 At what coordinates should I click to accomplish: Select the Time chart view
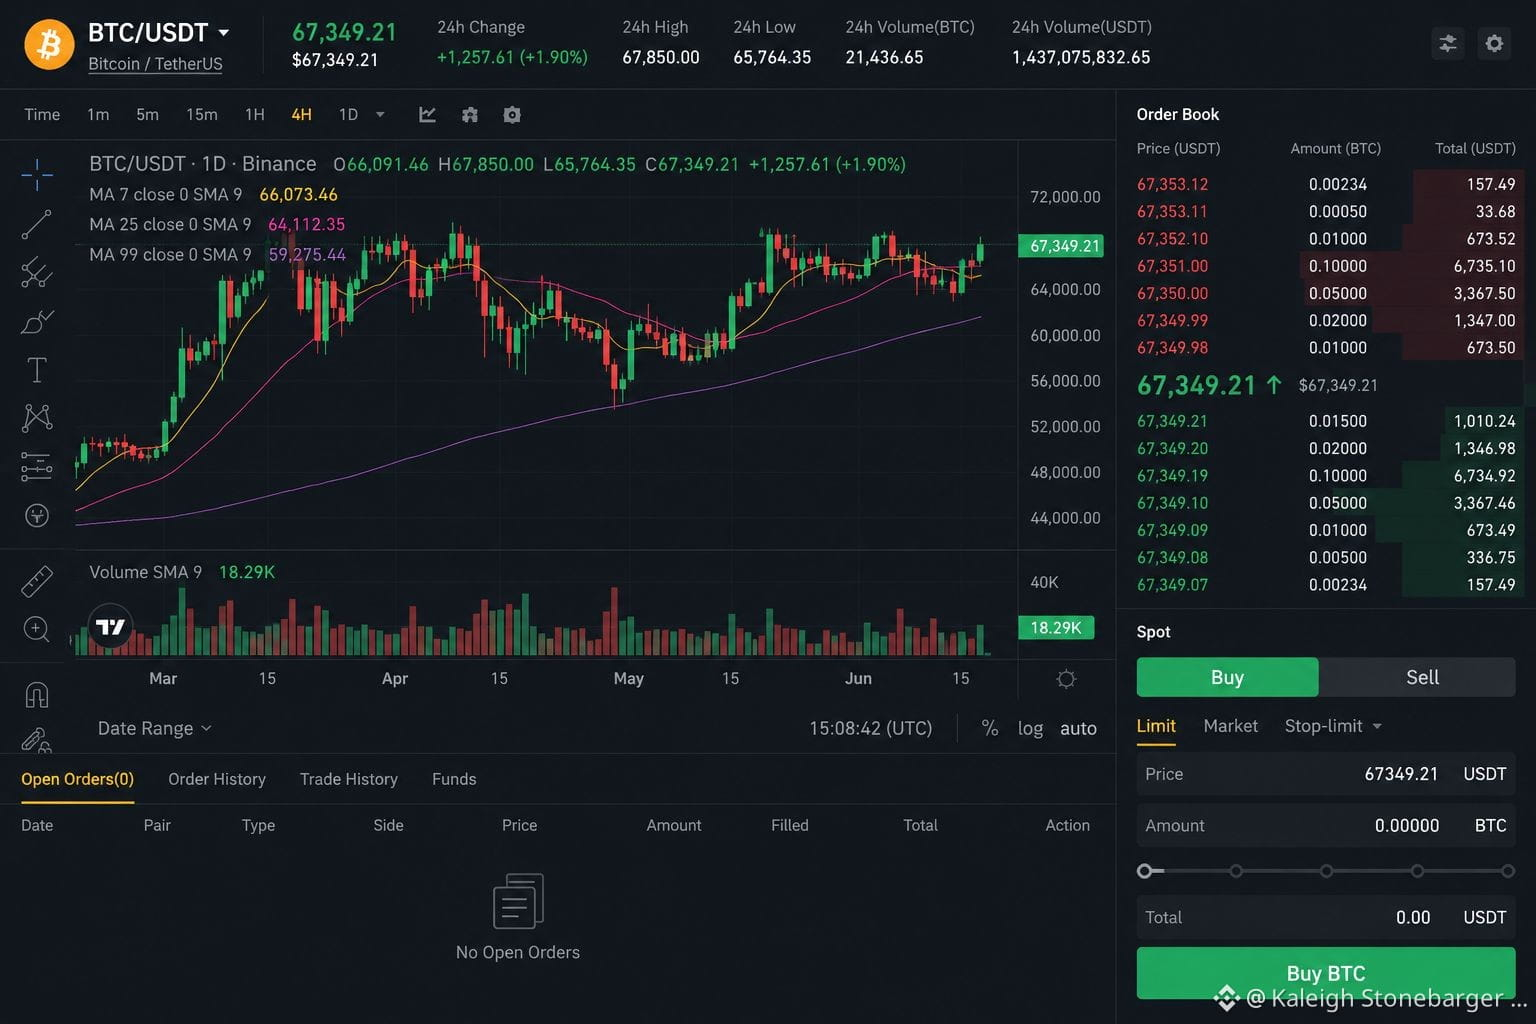(x=42, y=115)
